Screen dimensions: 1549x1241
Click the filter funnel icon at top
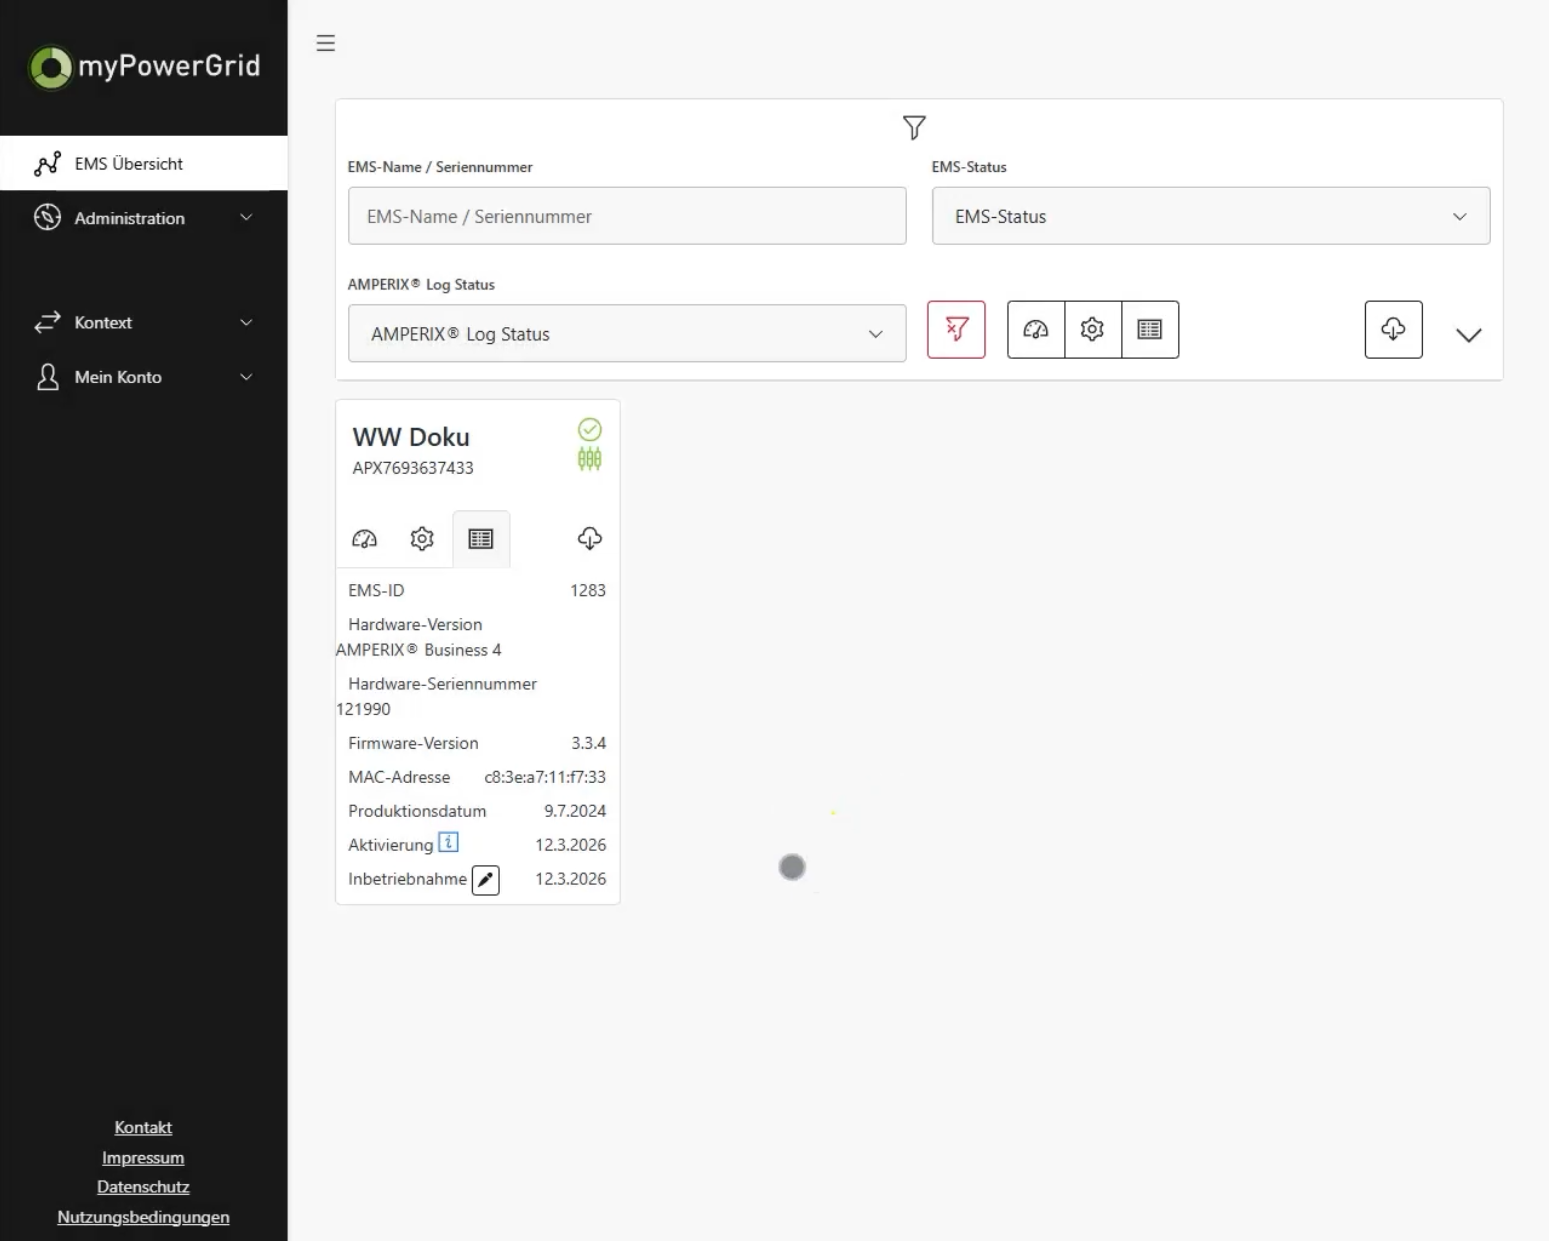tap(914, 127)
